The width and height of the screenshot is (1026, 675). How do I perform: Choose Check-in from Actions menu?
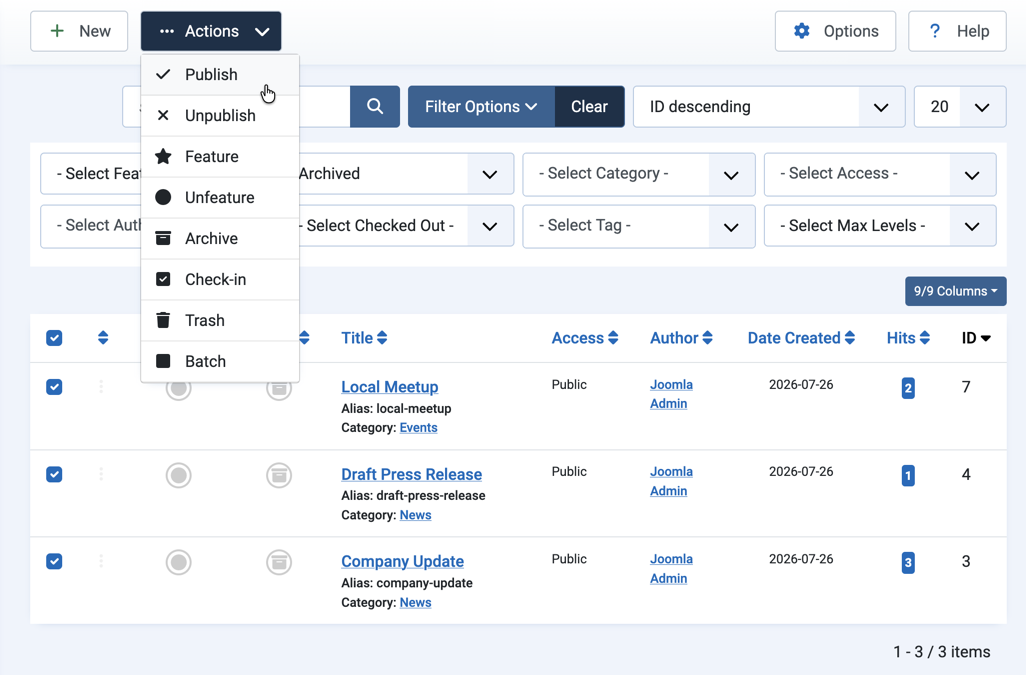(x=220, y=280)
